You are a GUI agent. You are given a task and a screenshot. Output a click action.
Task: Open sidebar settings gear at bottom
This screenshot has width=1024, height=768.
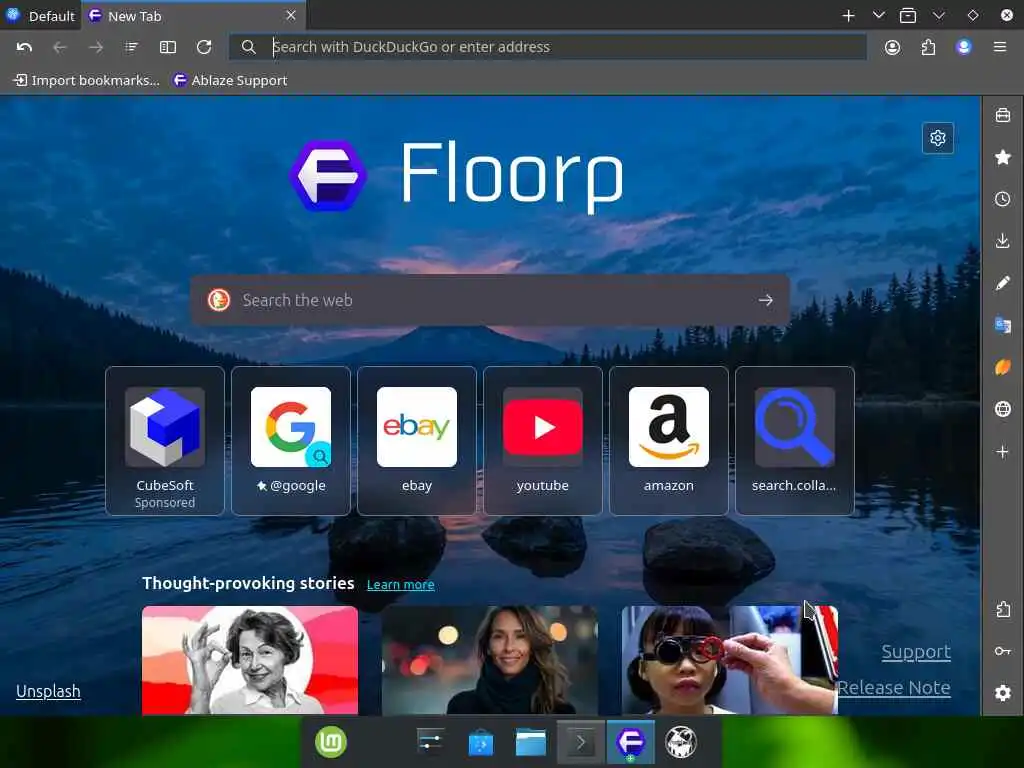(1002, 693)
